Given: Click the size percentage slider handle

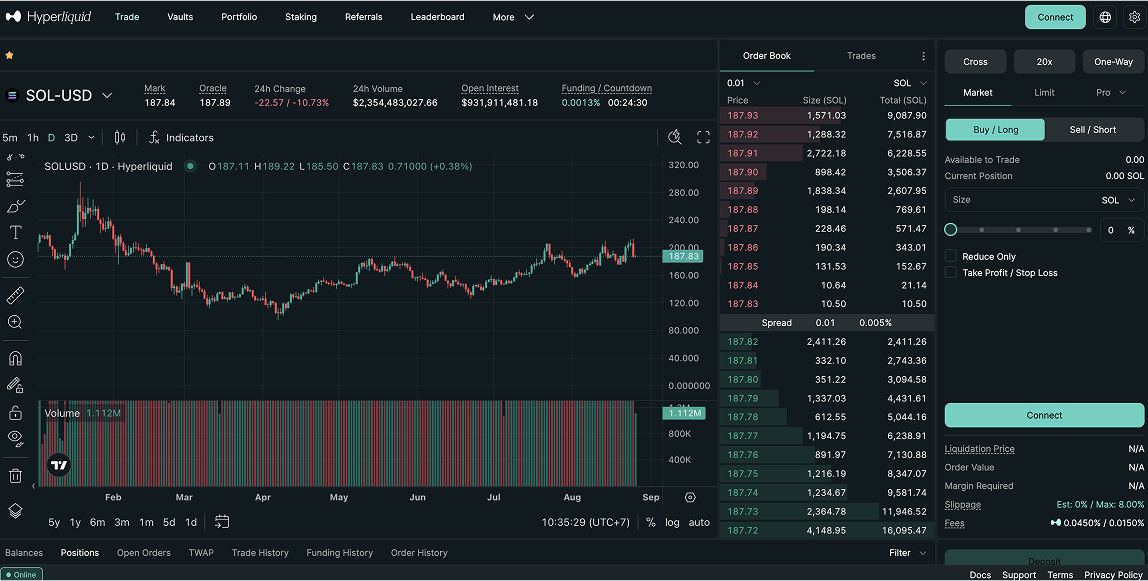Looking at the screenshot, I should pyautogui.click(x=950, y=230).
